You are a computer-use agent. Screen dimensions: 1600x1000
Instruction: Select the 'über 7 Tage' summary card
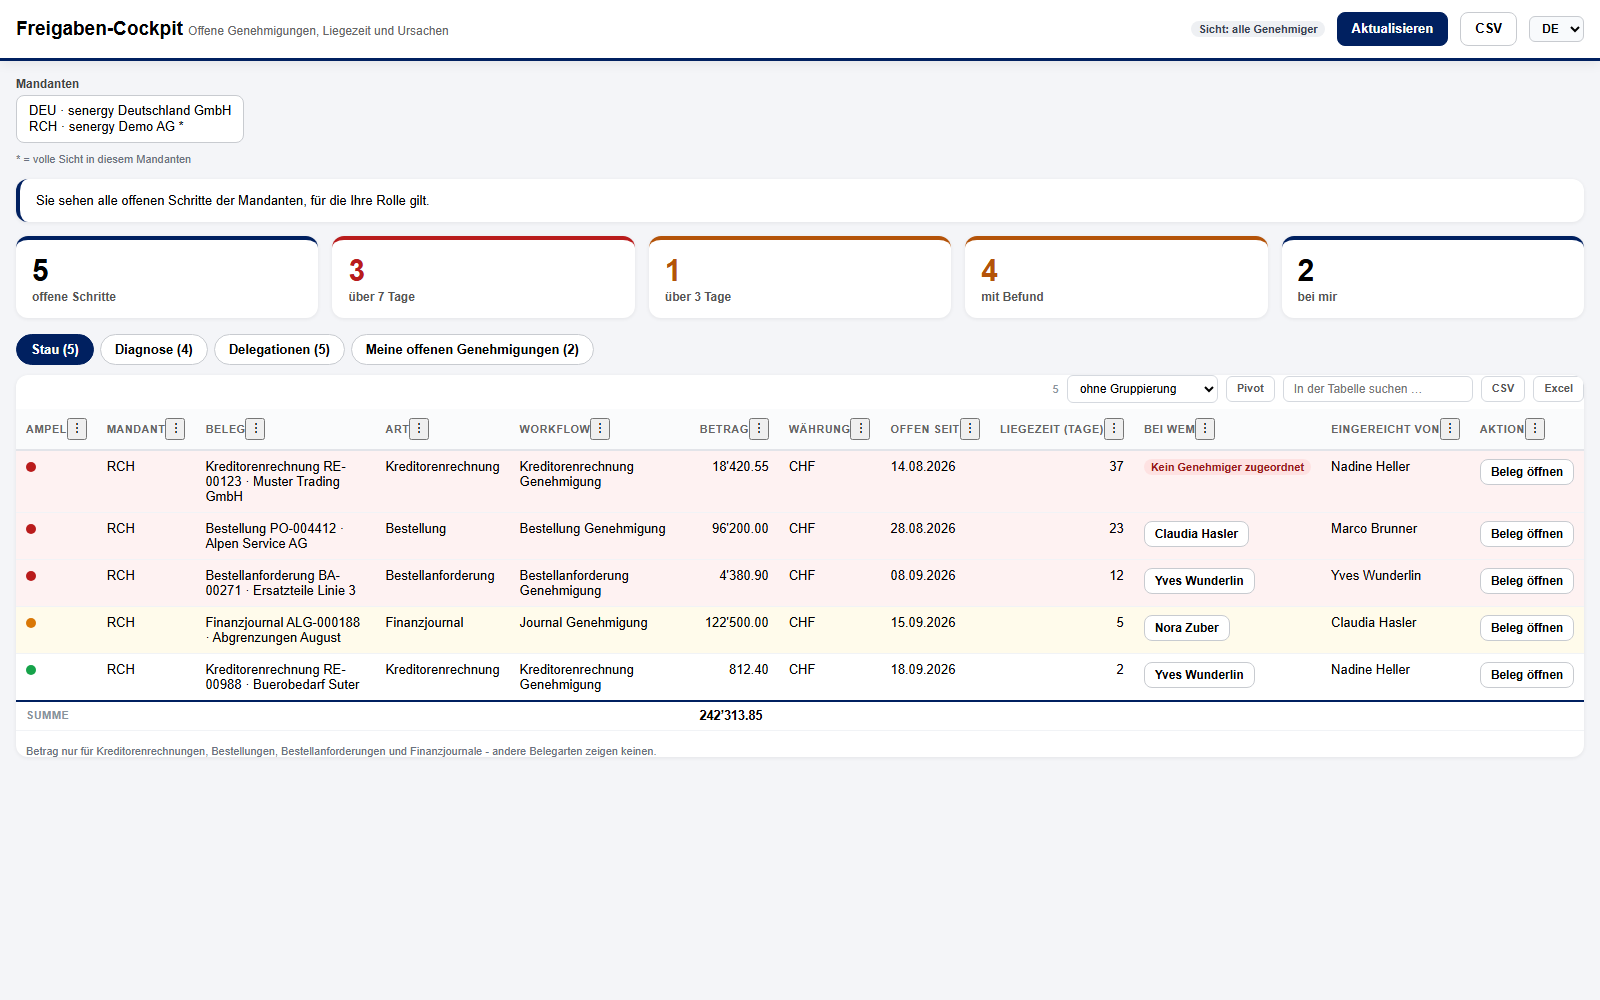tap(483, 278)
